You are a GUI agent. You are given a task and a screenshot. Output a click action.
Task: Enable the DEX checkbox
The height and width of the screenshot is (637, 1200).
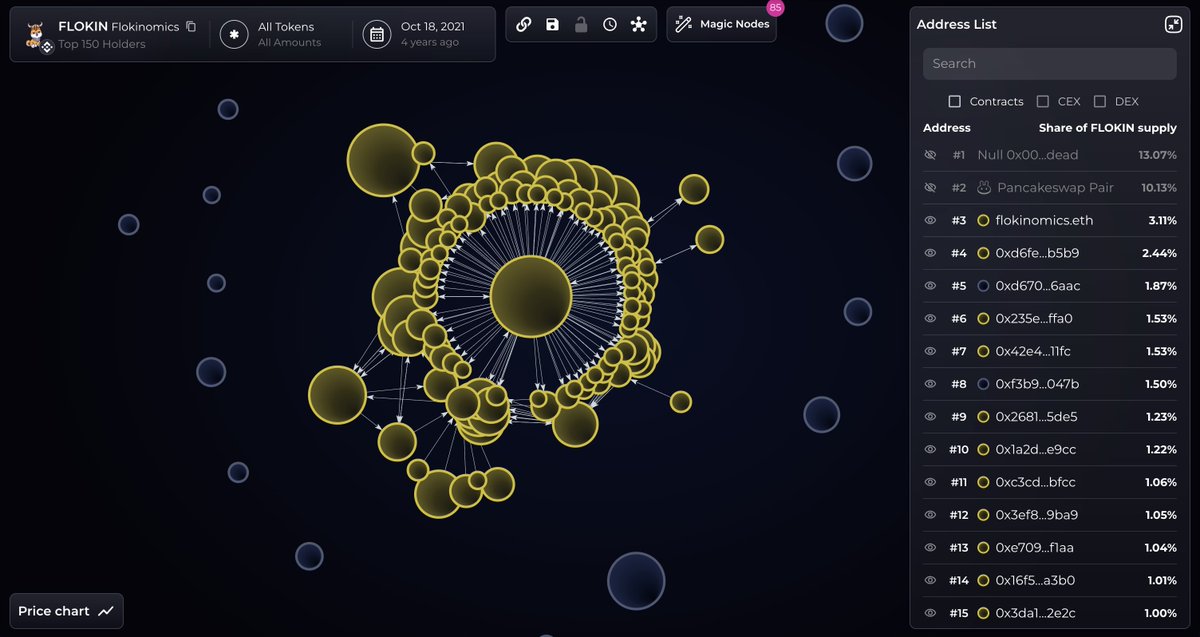point(1100,101)
